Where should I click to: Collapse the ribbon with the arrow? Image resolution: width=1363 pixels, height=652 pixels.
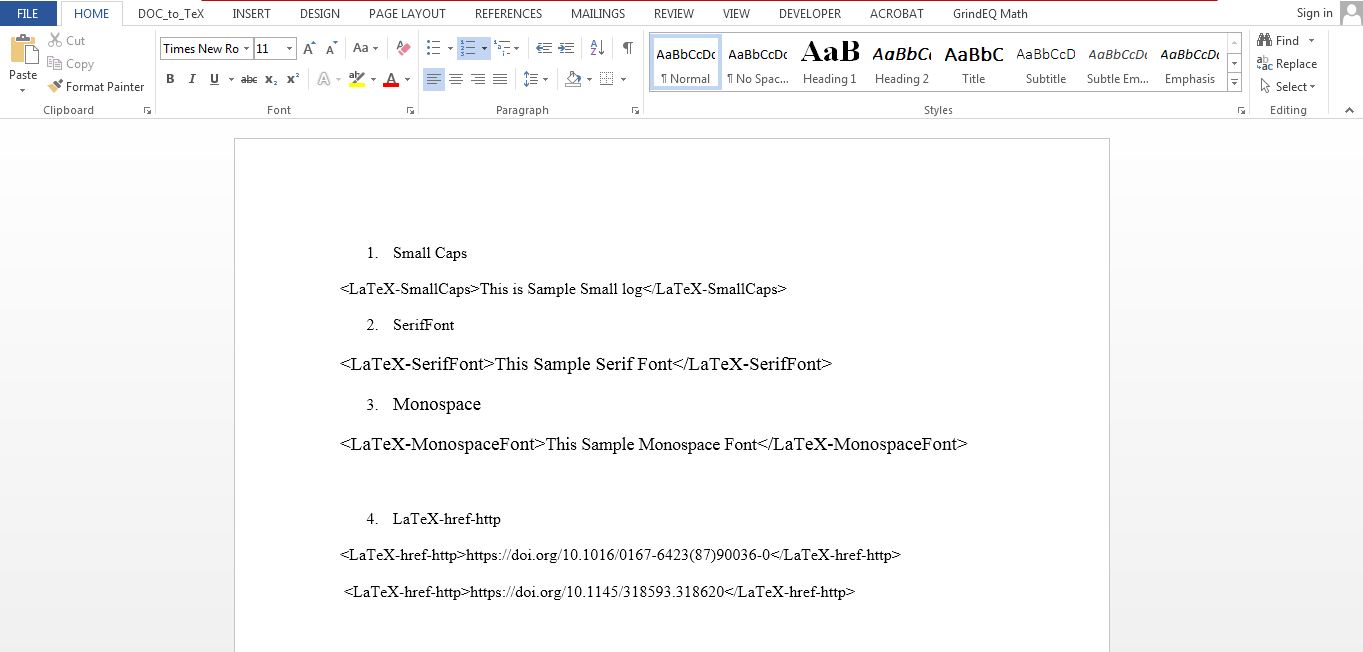(x=1348, y=110)
